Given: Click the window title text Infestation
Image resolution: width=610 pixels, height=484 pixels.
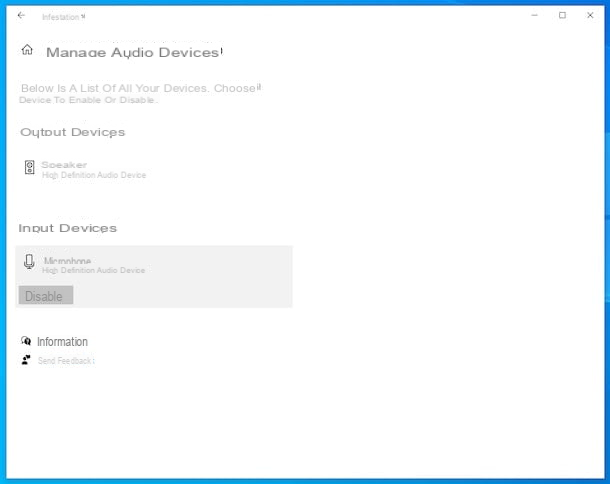Looking at the screenshot, I should (61, 17).
